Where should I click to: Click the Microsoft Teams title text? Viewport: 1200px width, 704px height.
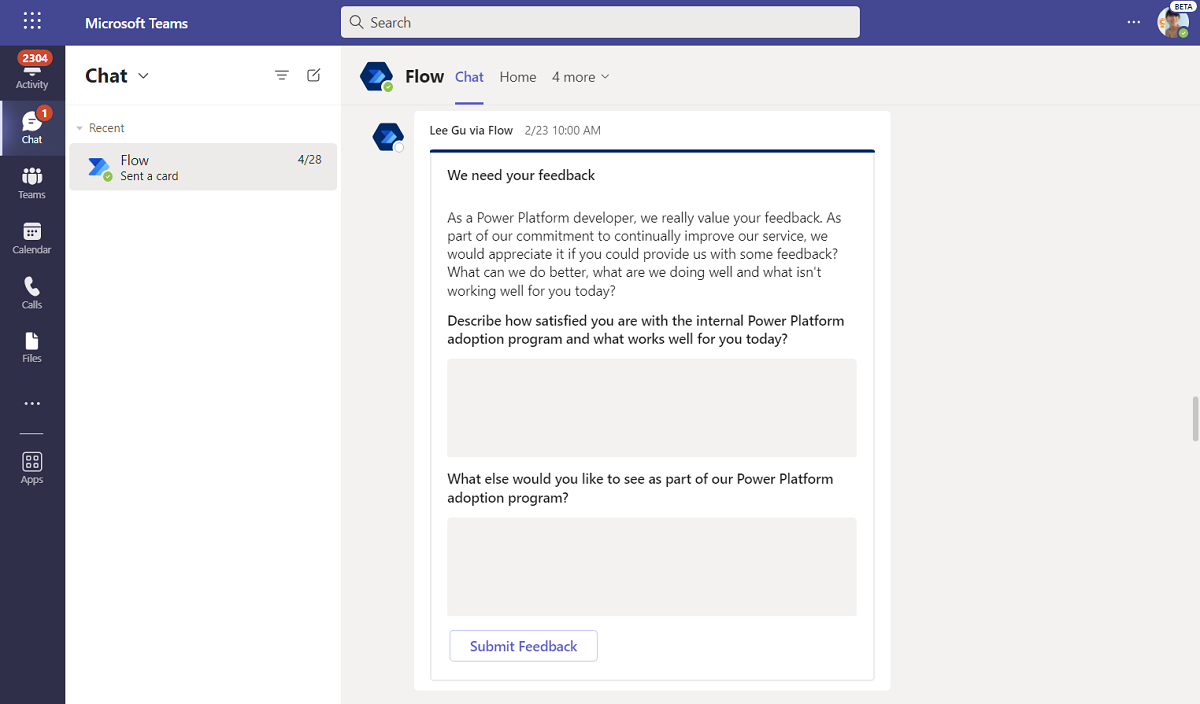pos(136,22)
